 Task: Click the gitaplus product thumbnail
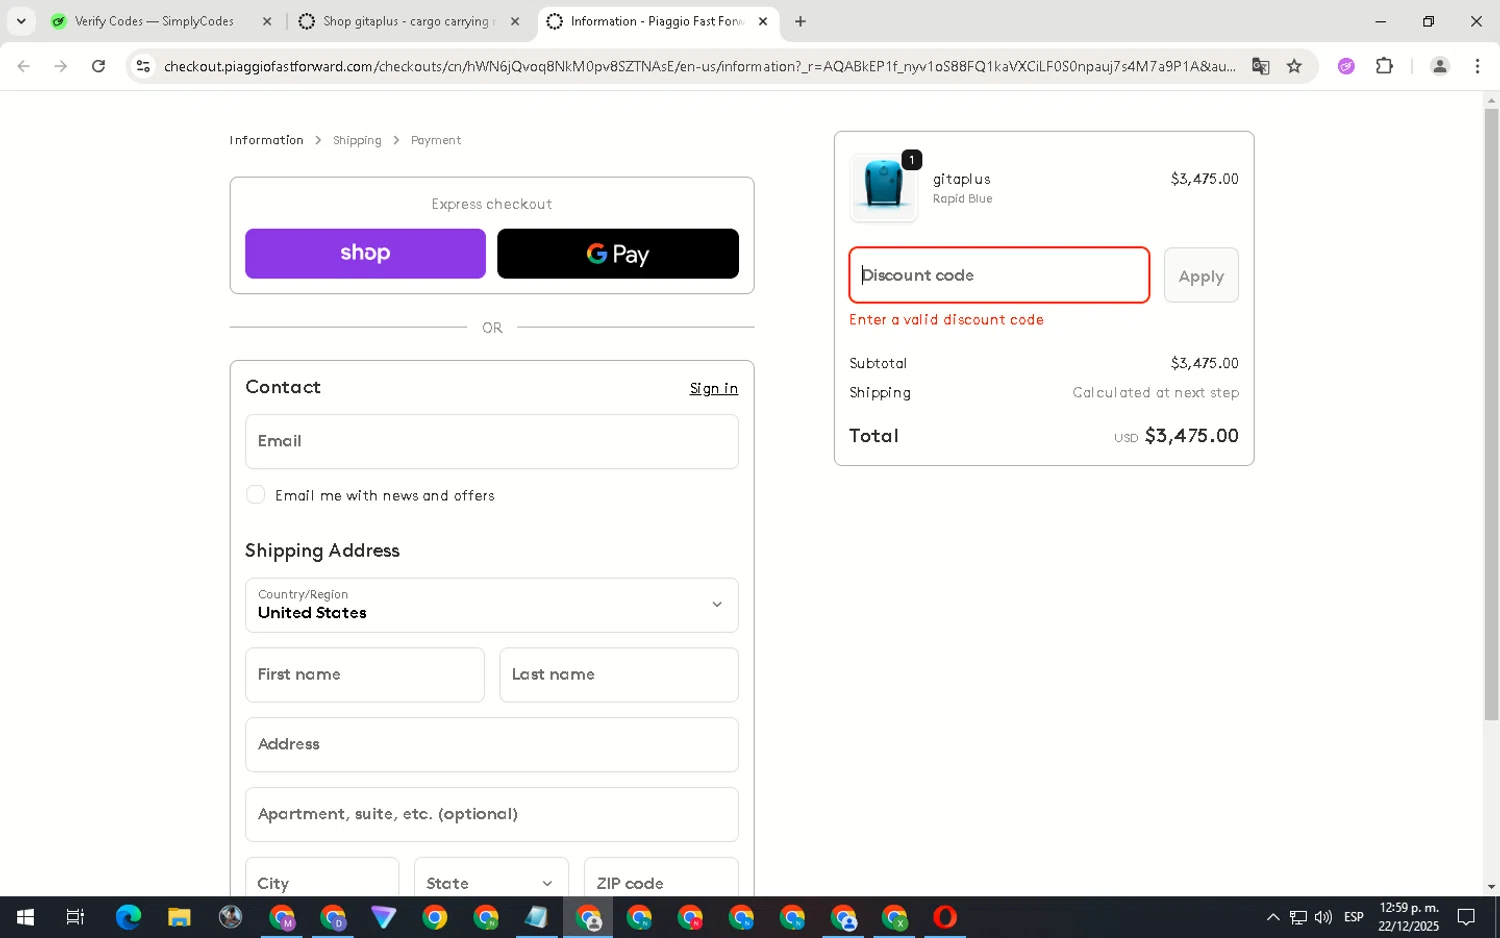883,187
